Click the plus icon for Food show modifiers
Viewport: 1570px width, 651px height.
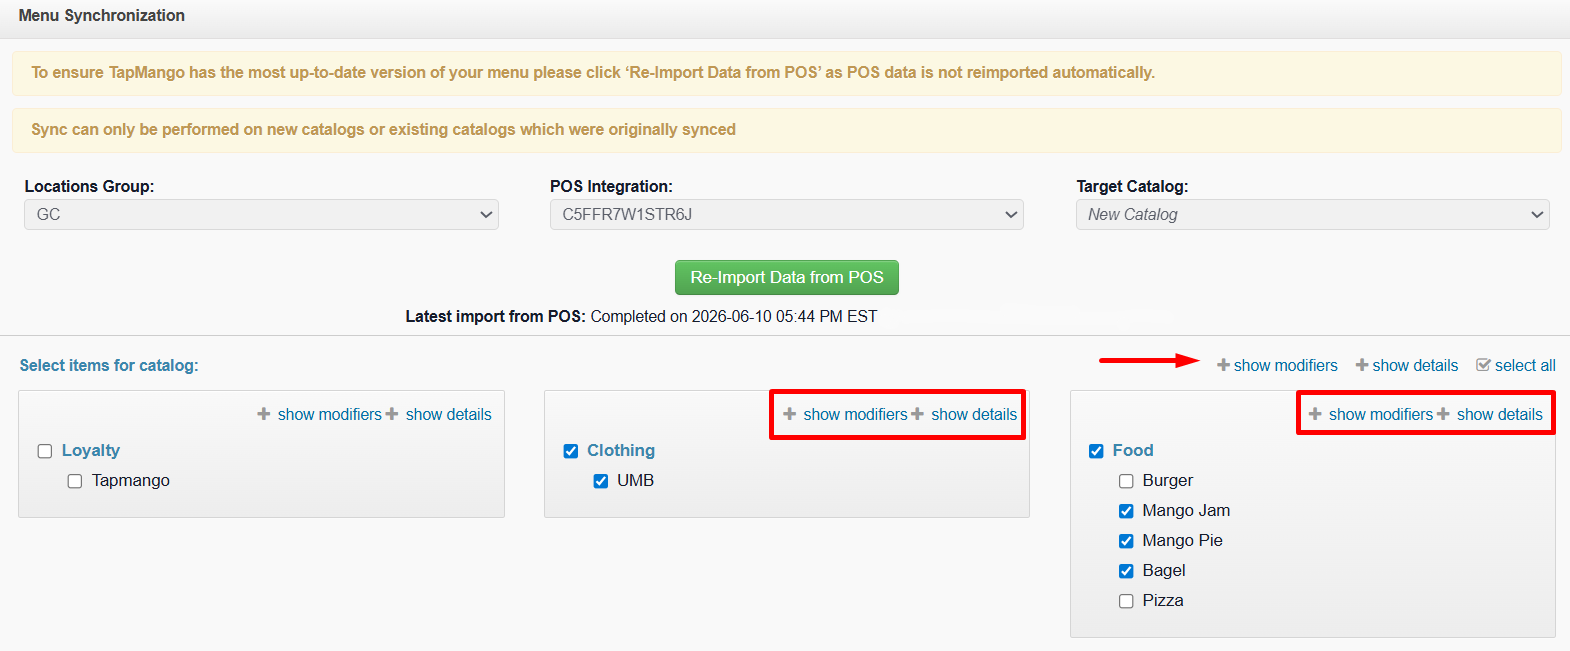click(x=1315, y=414)
